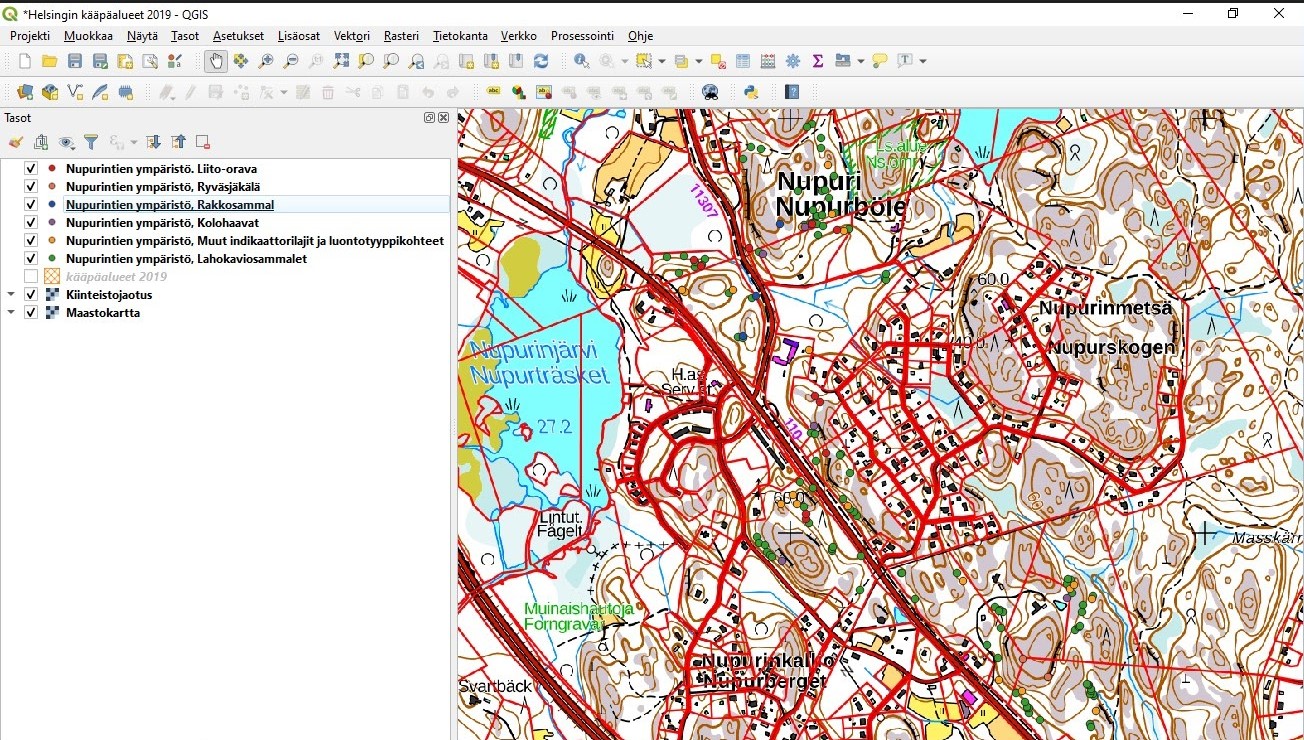Remove selected layer icon in Tasot panel
The image size is (1304, 740).
click(x=203, y=142)
